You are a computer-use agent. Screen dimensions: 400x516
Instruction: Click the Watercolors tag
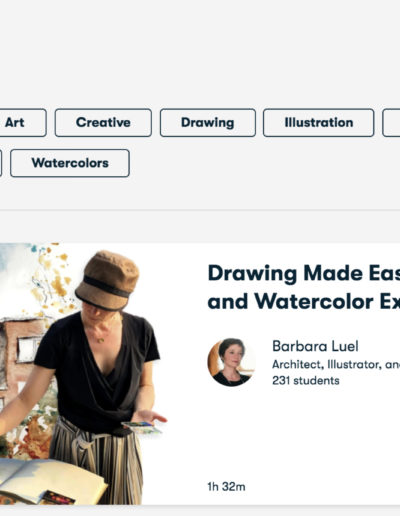point(70,163)
